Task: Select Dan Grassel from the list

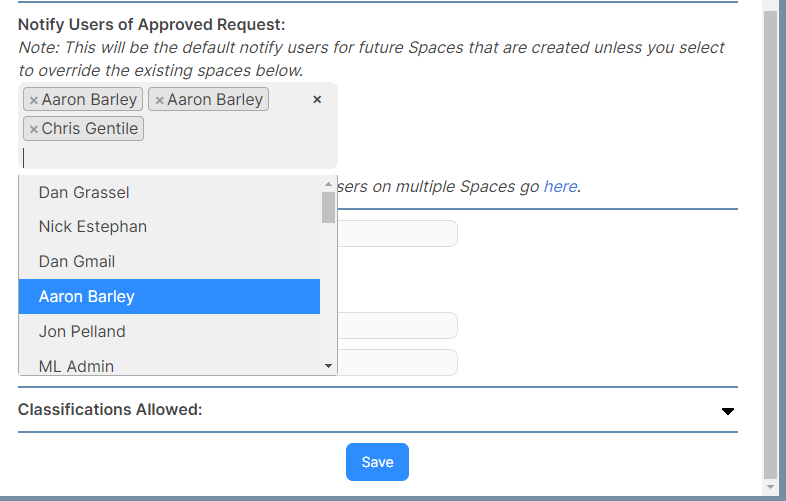Action: coord(169,193)
